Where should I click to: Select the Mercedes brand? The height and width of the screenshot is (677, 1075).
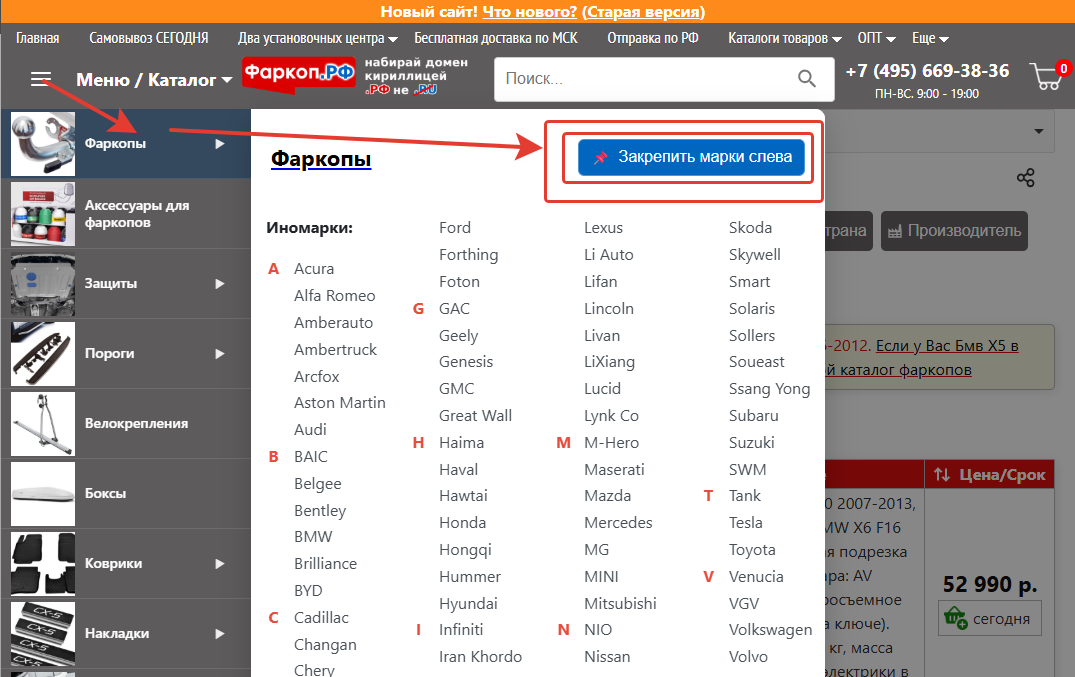click(618, 523)
